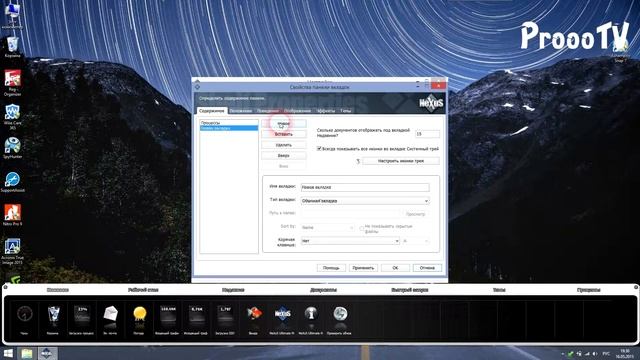Click the recent documents count field
The width and height of the screenshot is (640, 360).
[427, 134]
